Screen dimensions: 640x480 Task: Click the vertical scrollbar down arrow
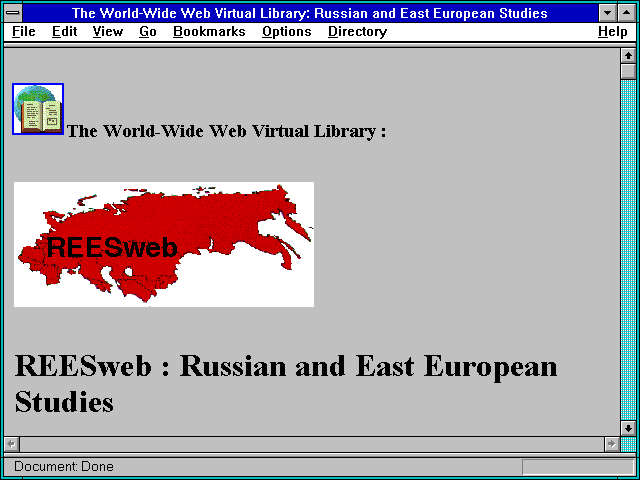[628, 428]
